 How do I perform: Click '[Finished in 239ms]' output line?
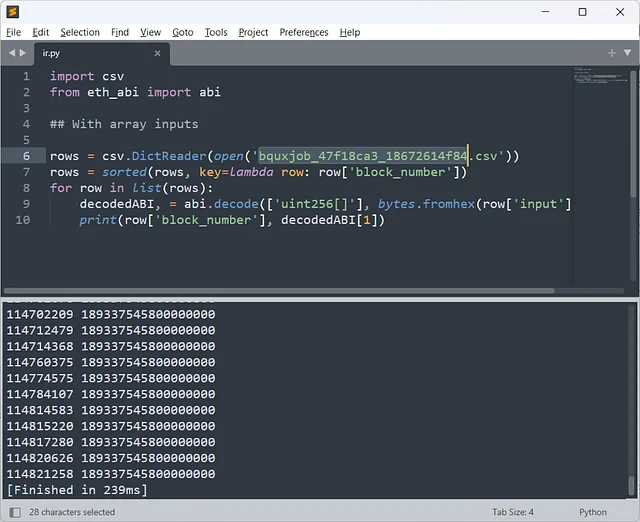[x=77, y=490]
